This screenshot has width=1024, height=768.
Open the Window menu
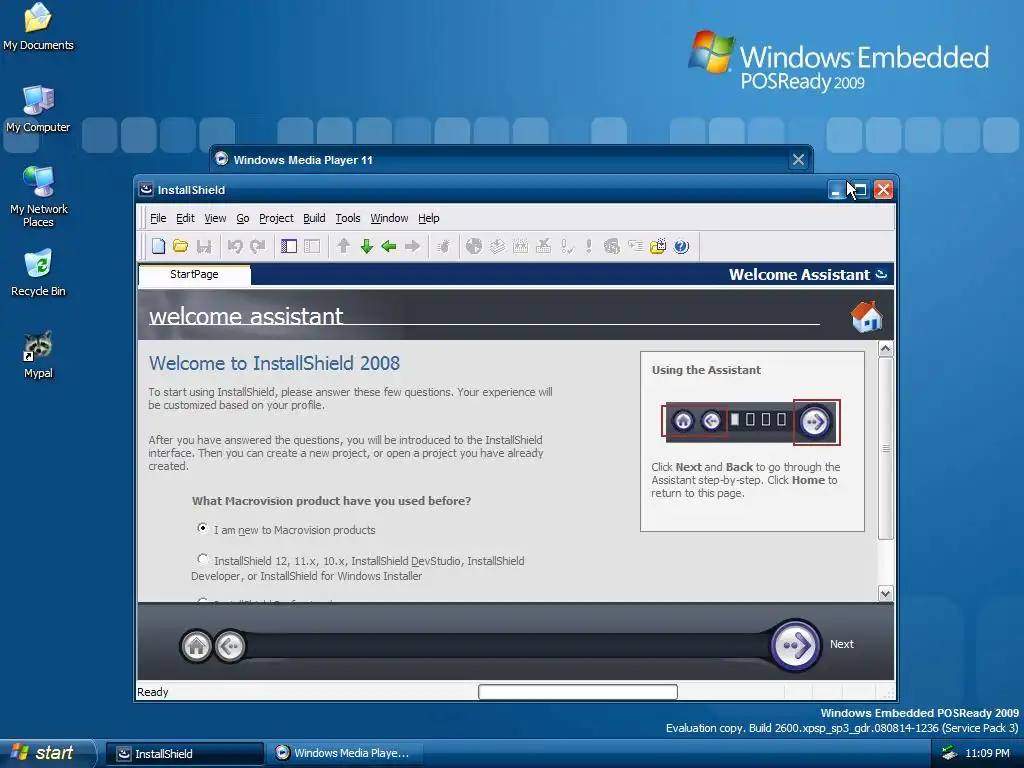point(389,218)
